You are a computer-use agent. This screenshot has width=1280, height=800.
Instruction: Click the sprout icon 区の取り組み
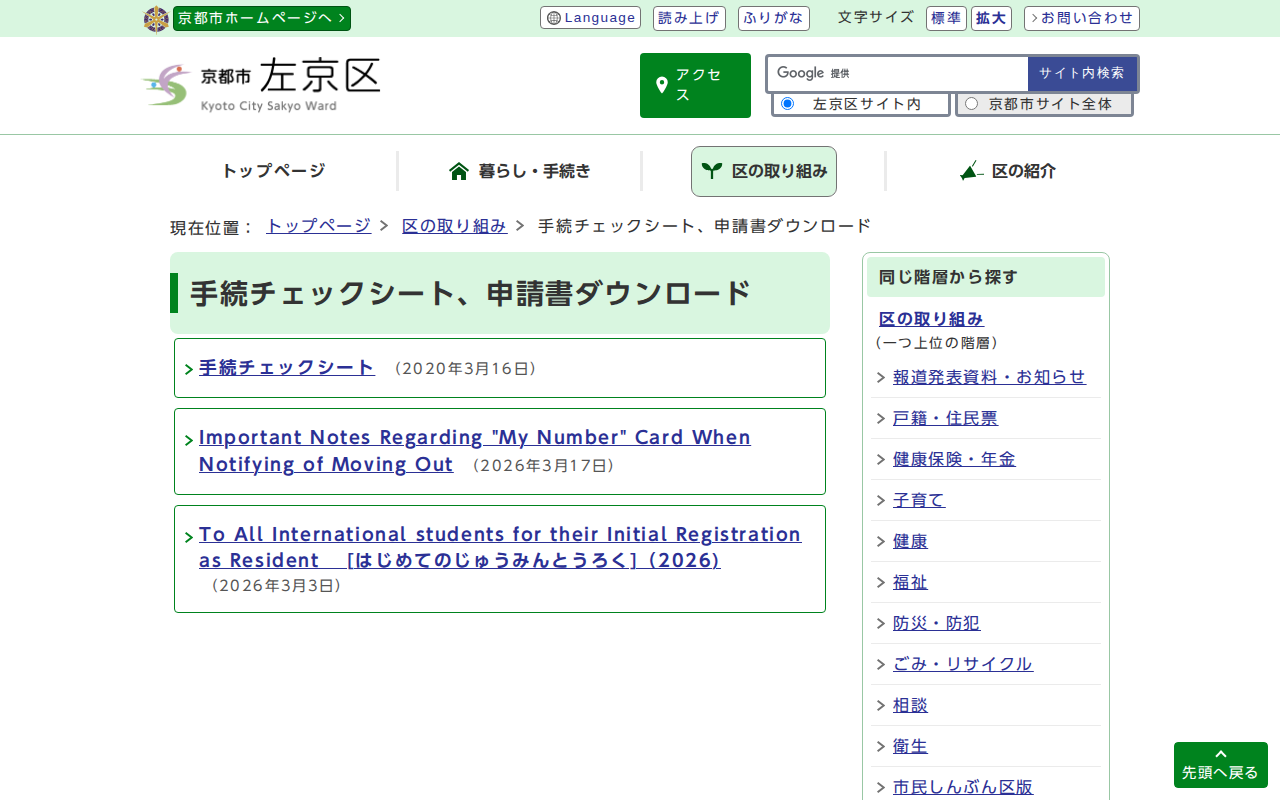click(764, 171)
